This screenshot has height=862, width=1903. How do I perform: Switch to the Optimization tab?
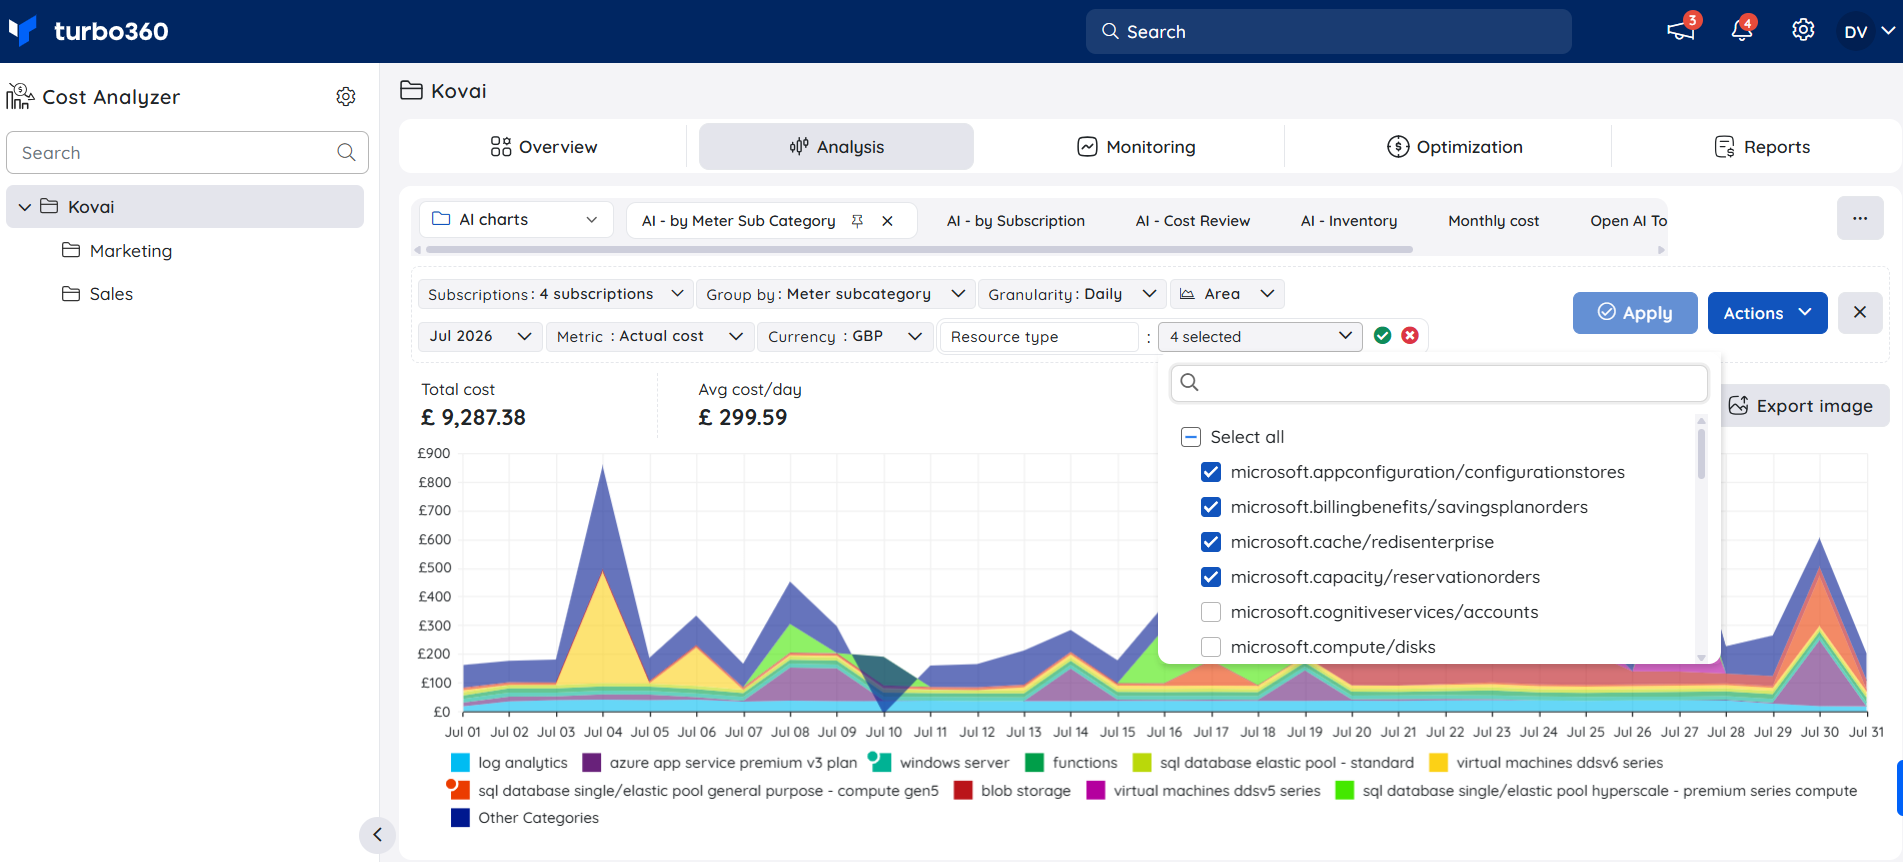coord(1454,147)
